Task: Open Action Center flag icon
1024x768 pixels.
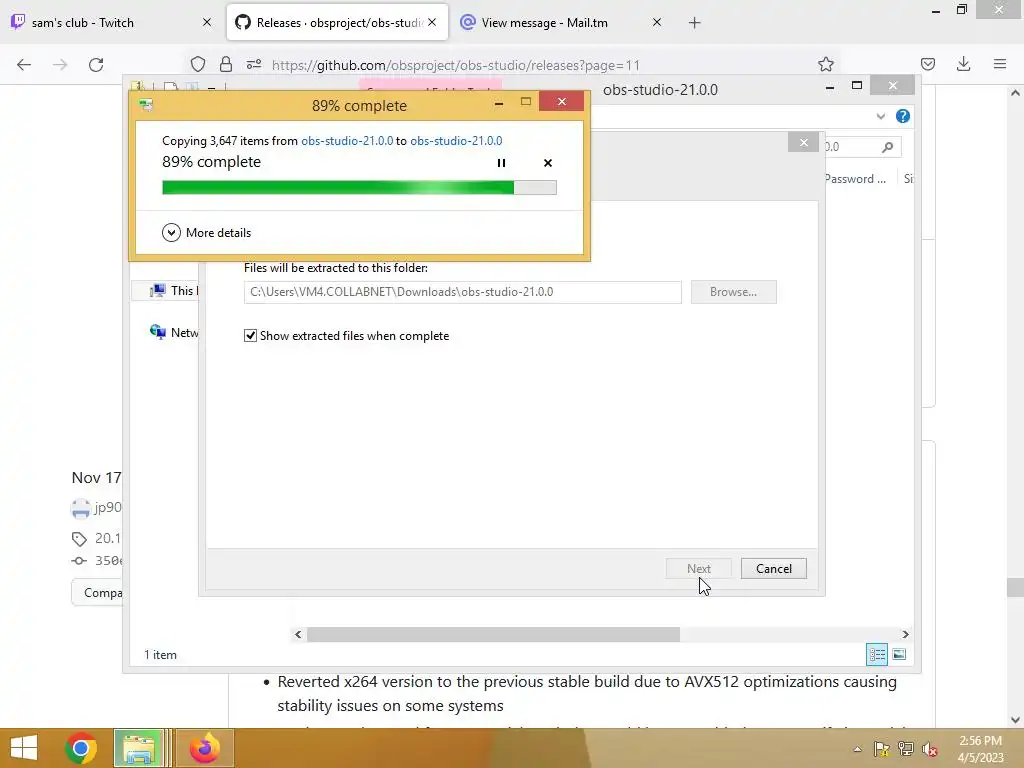Action: [x=882, y=749]
